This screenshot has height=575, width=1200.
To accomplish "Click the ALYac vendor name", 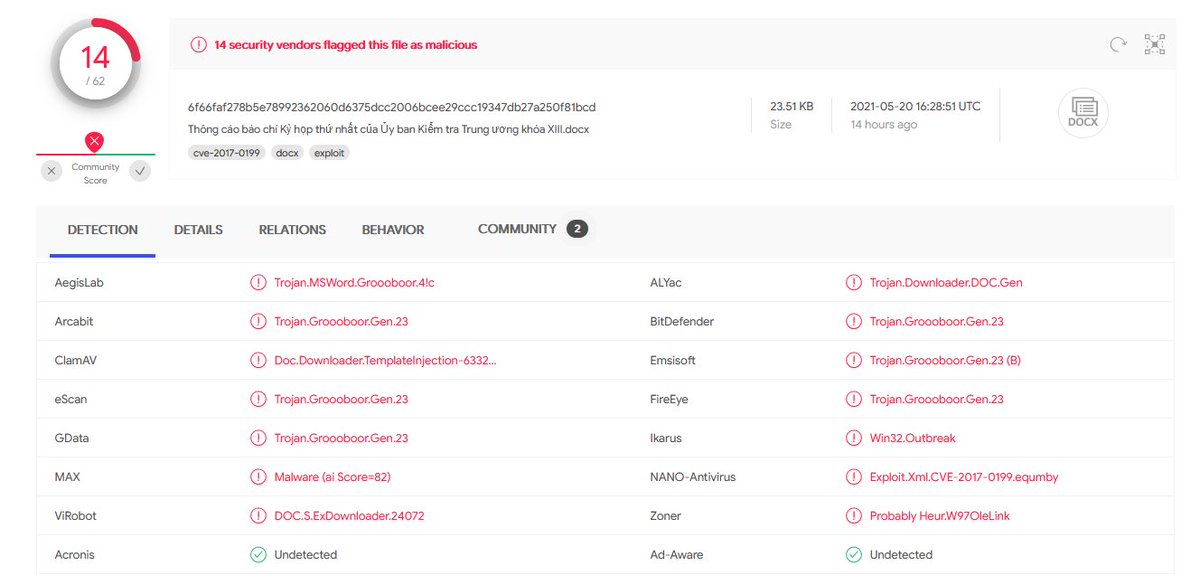I will [666, 283].
